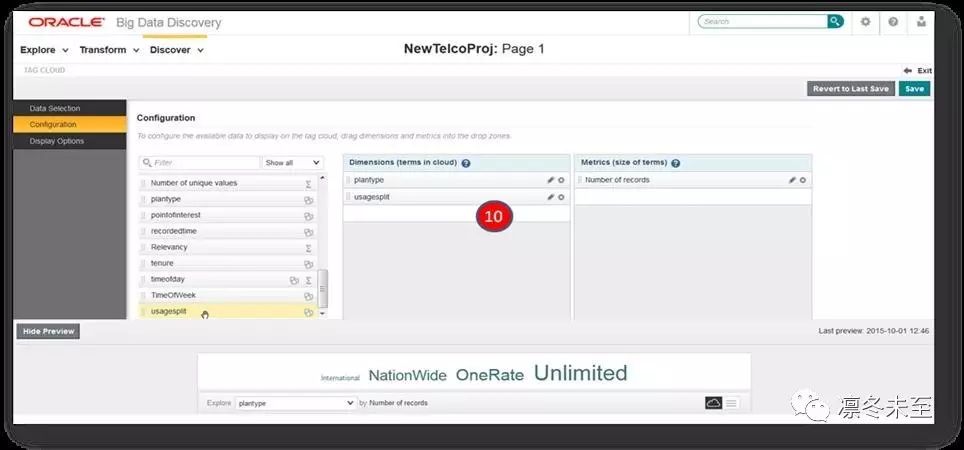This screenshot has height=450, width=964.
Task: Click the attribute list scroll-down arrow
Action: (323, 314)
